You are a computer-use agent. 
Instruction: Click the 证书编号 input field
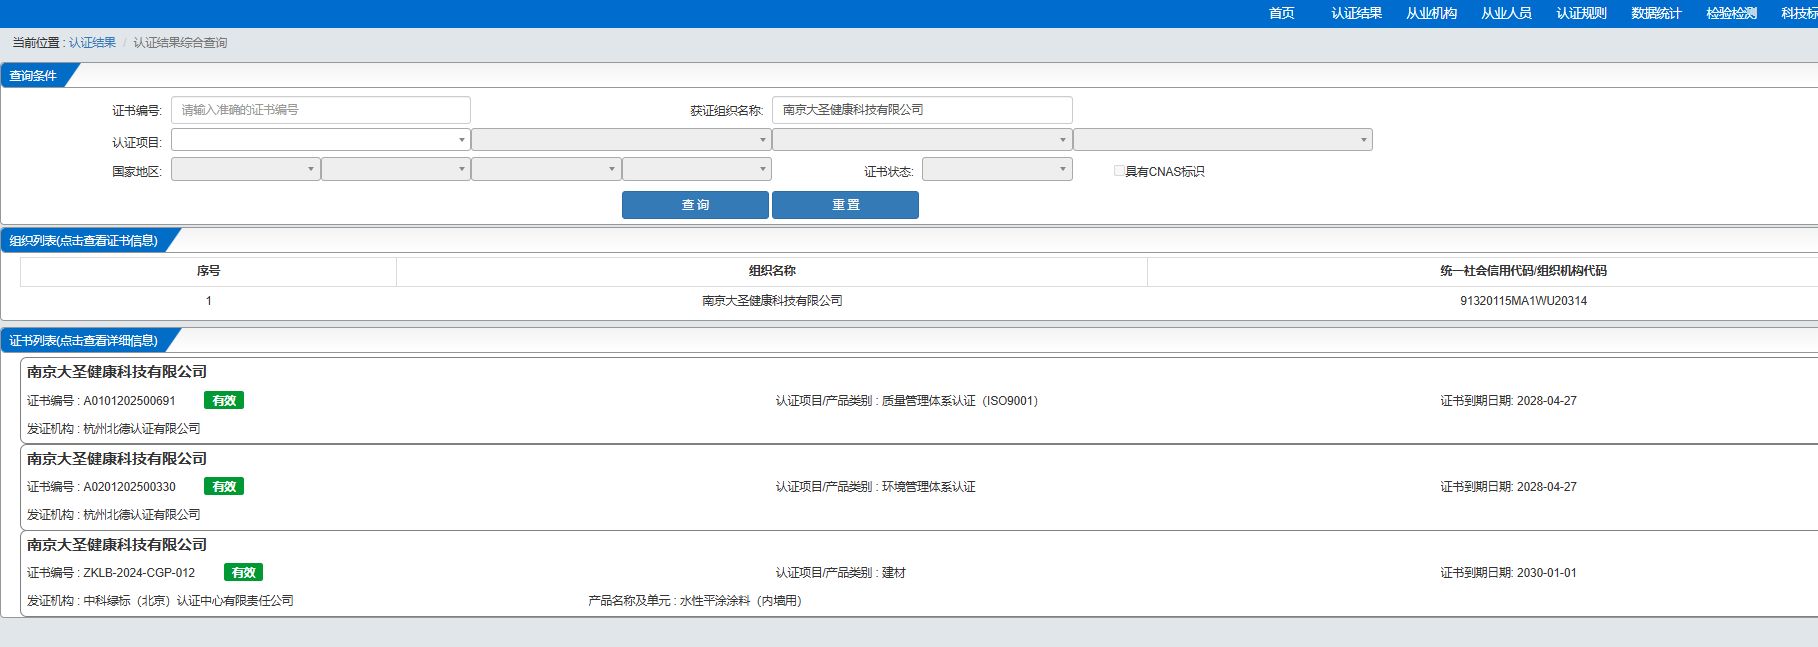coord(320,110)
